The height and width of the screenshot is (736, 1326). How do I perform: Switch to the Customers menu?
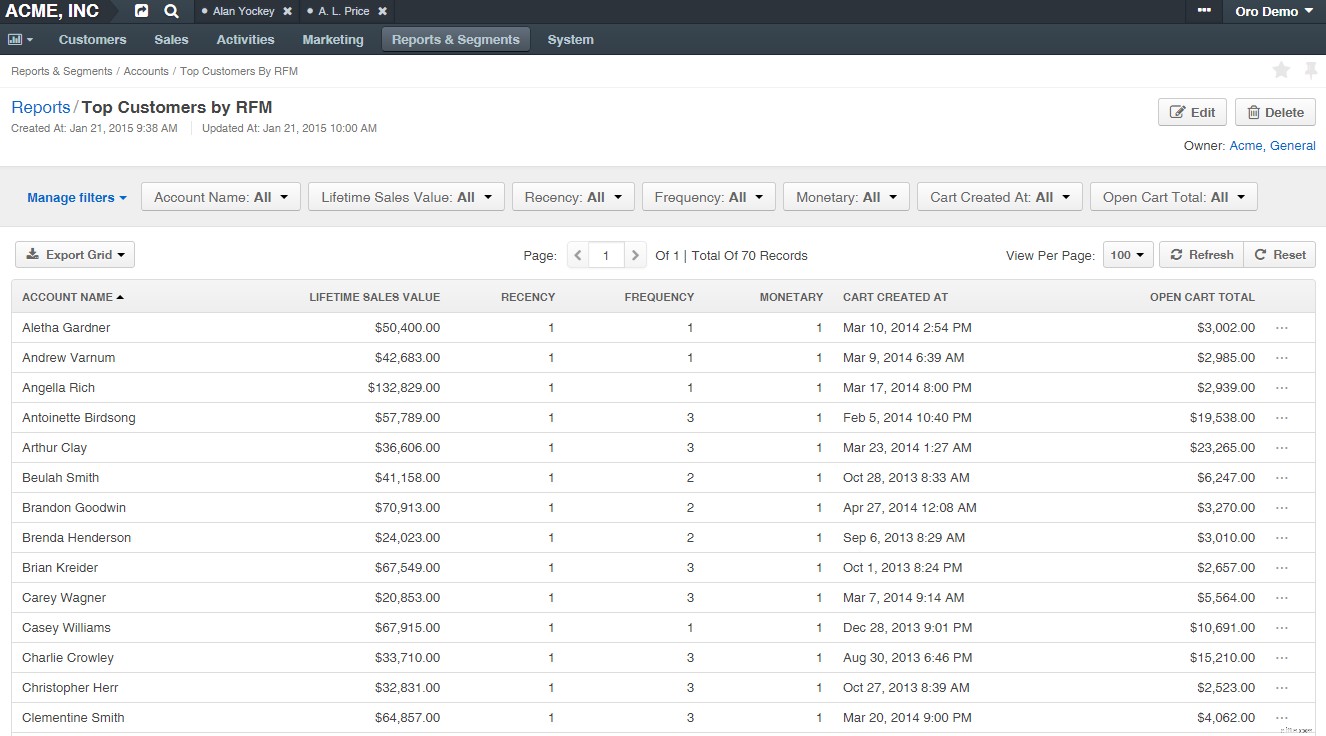click(92, 39)
